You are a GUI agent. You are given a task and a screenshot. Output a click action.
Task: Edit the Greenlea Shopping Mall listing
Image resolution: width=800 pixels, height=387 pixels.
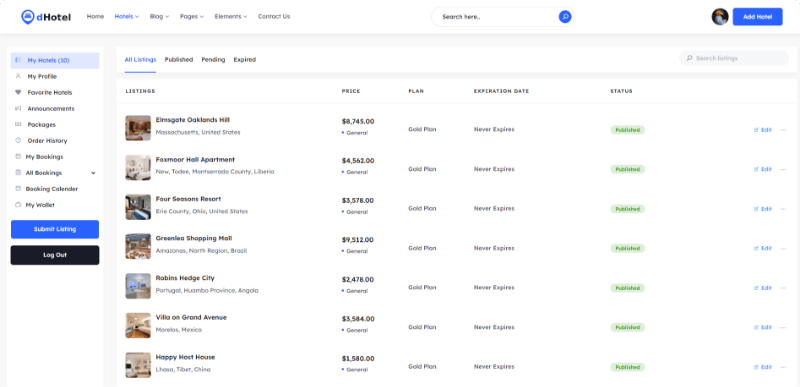tap(763, 248)
